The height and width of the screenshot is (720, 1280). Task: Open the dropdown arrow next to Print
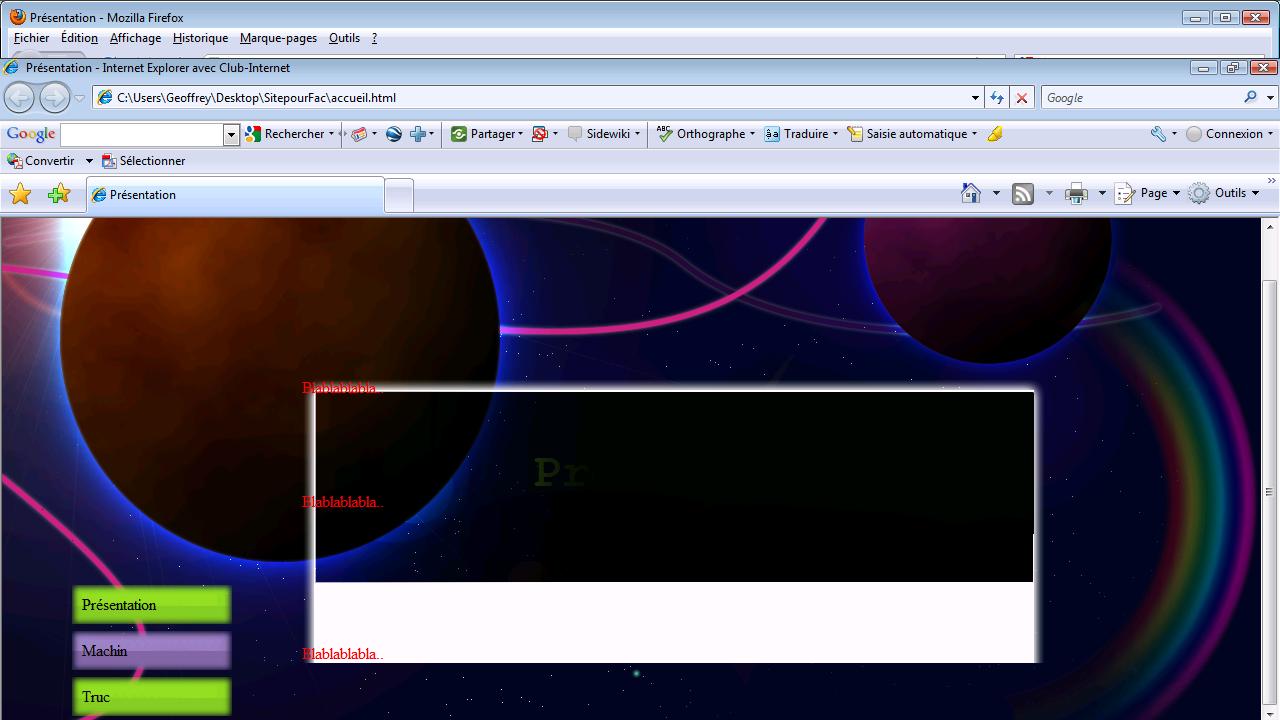click(x=1102, y=193)
